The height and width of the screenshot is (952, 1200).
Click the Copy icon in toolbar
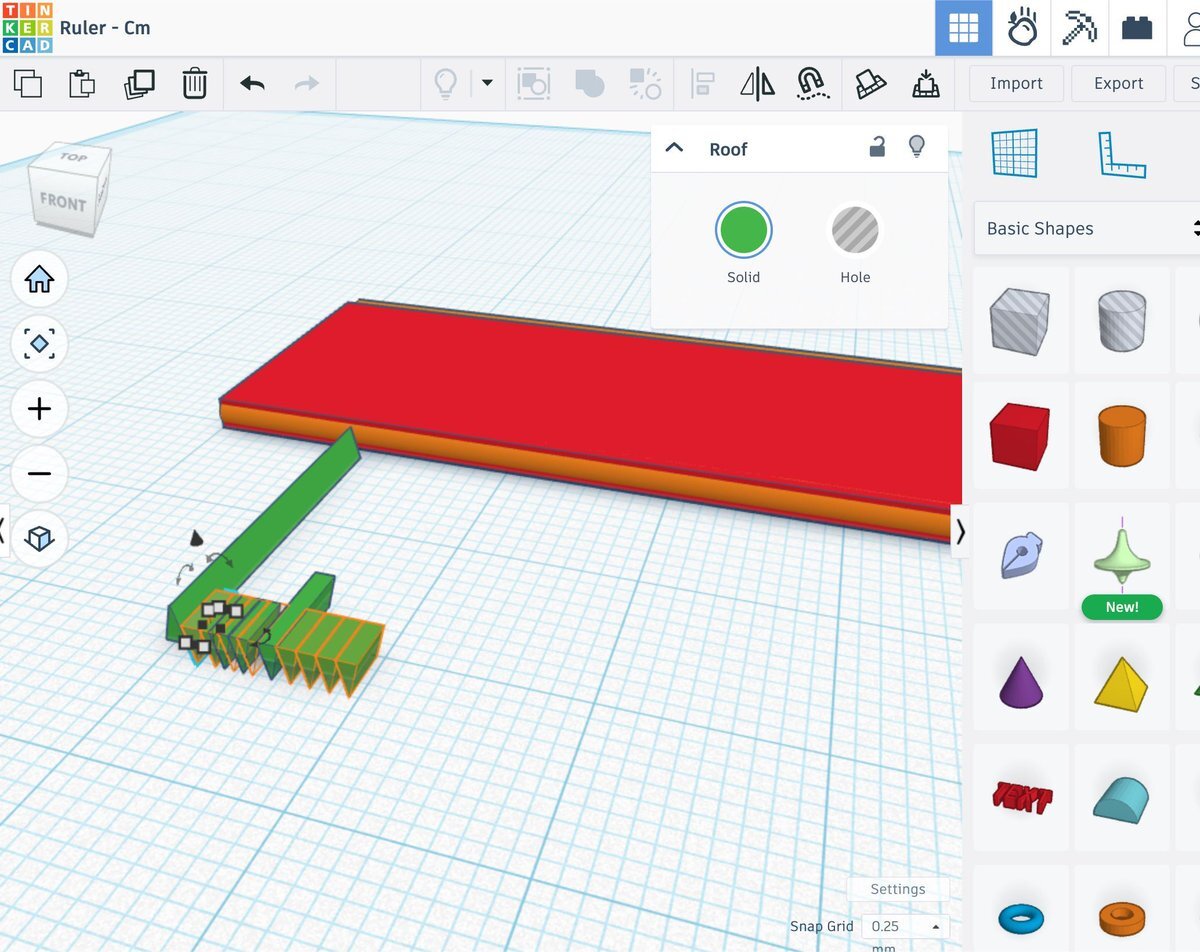28,84
